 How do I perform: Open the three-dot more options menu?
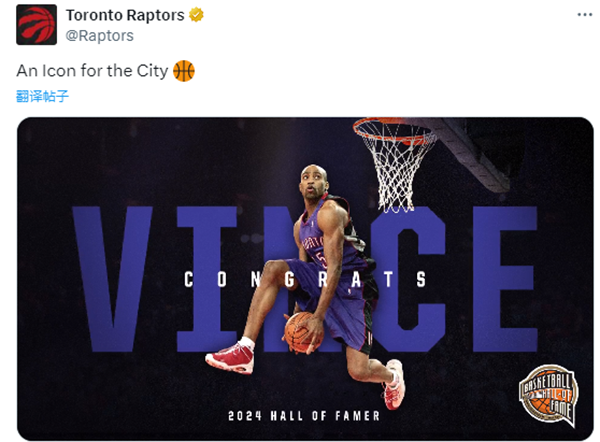(x=585, y=15)
